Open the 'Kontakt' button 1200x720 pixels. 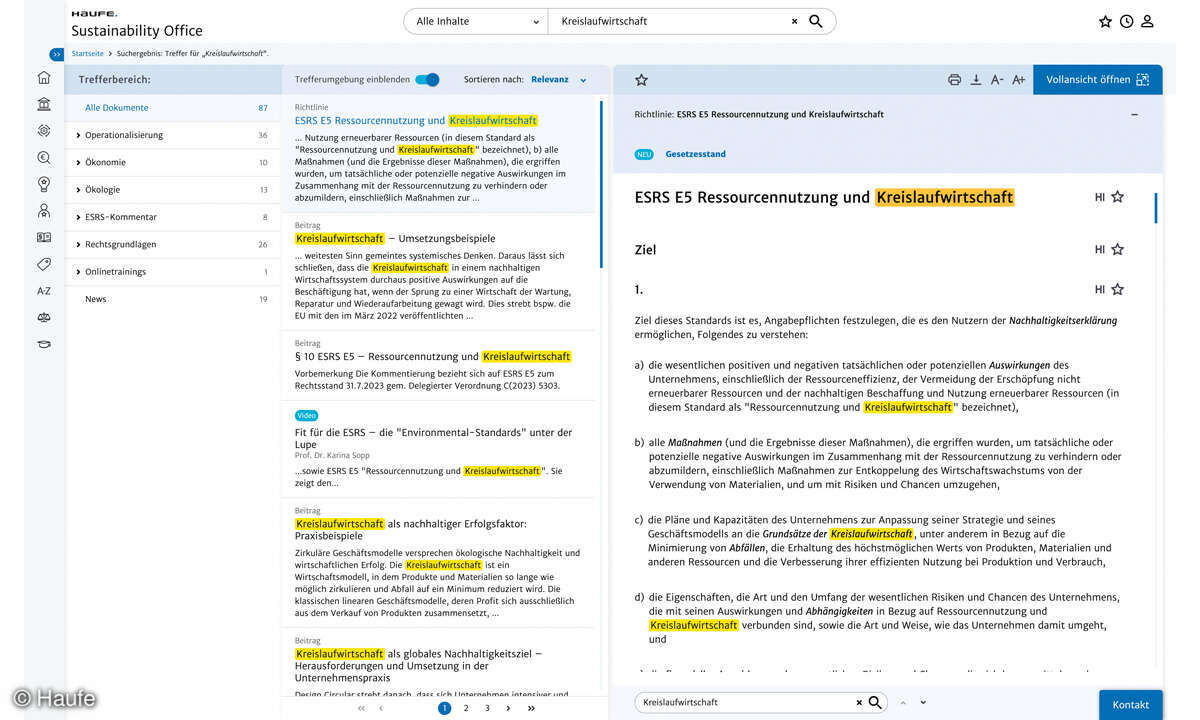[1130, 705]
